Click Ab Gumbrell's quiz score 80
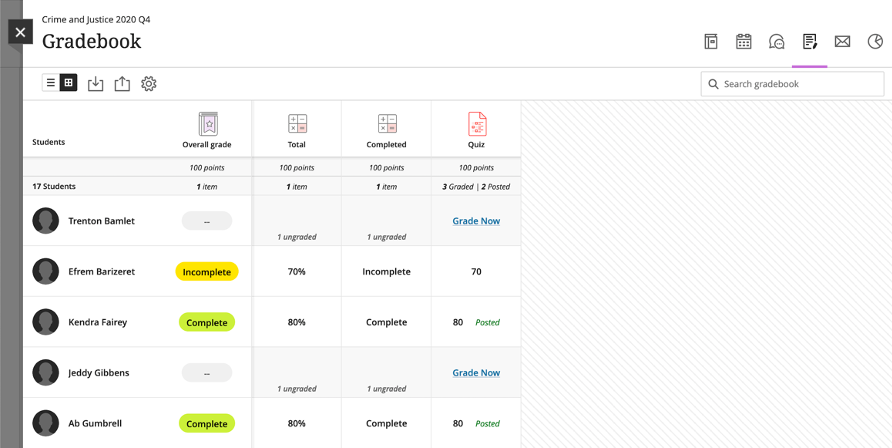This screenshot has width=892, height=448. (x=458, y=424)
